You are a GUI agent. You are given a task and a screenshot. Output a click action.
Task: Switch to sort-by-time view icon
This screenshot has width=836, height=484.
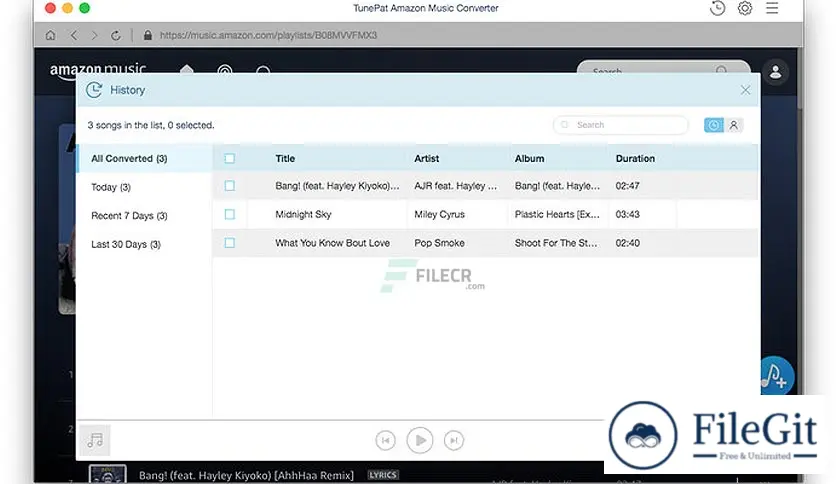pyautogui.click(x=713, y=125)
